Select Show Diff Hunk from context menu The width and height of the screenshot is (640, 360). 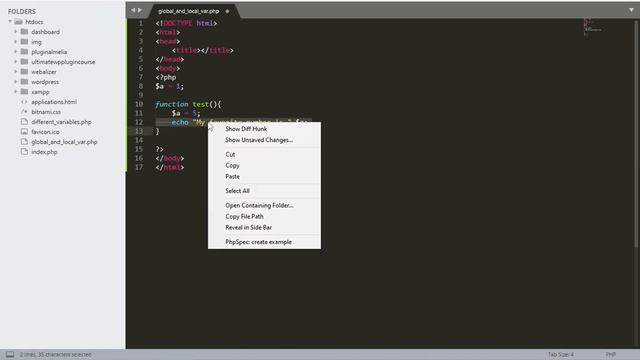click(264, 129)
